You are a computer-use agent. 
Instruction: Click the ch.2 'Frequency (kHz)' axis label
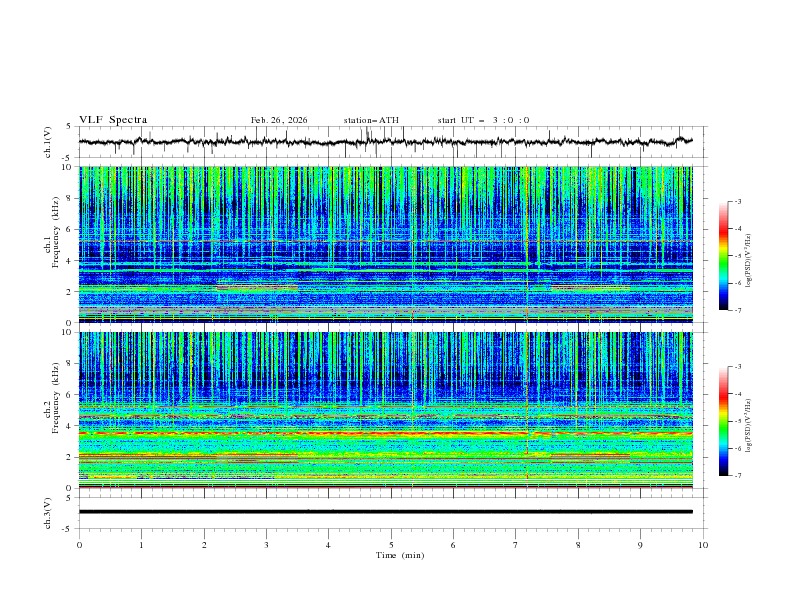click(x=56, y=398)
